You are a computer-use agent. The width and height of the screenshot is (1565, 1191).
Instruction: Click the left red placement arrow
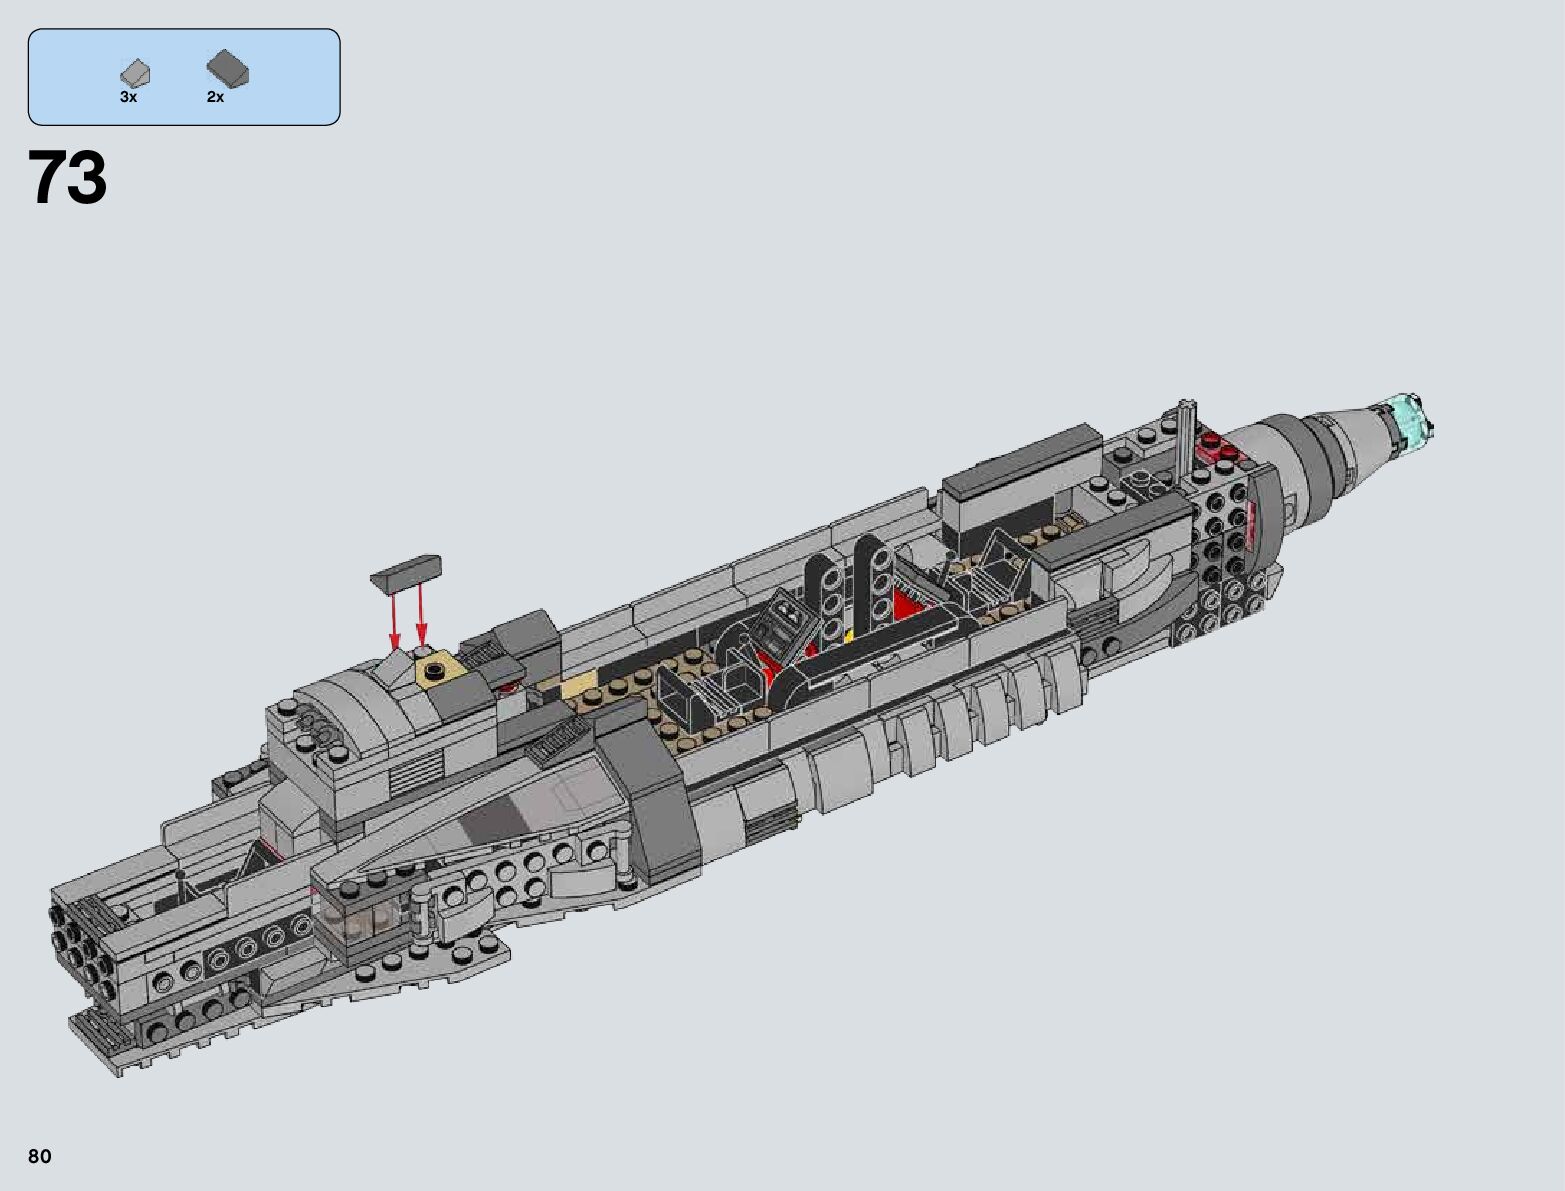tap(393, 619)
